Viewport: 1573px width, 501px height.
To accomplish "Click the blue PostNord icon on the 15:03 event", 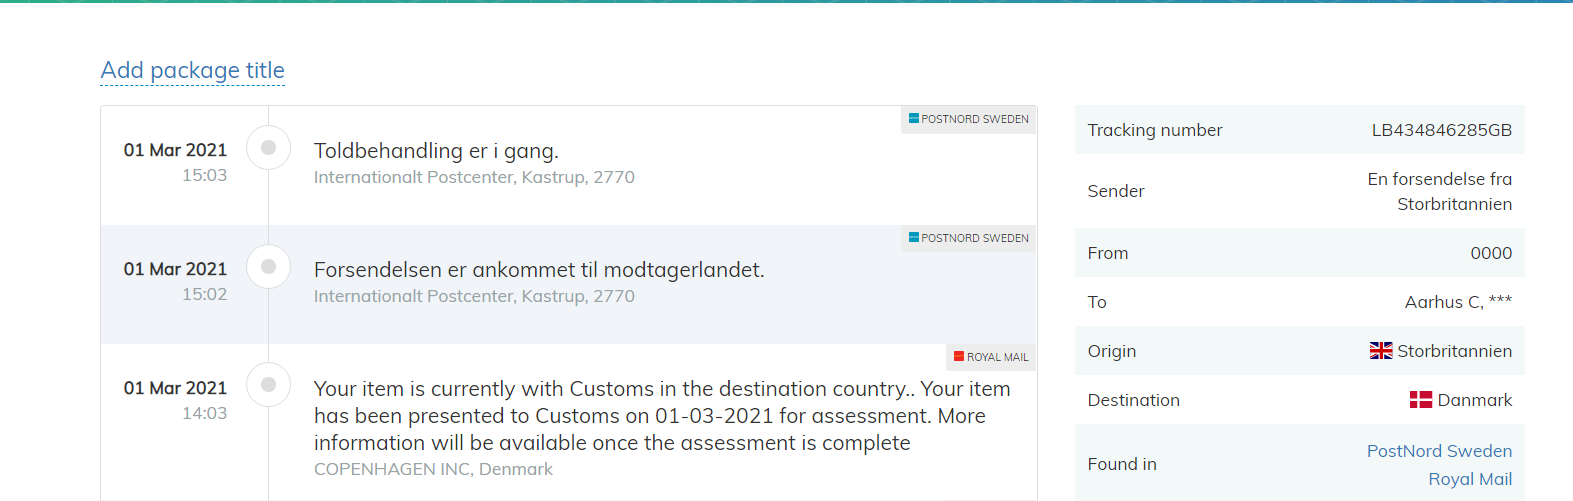I will [x=914, y=118].
